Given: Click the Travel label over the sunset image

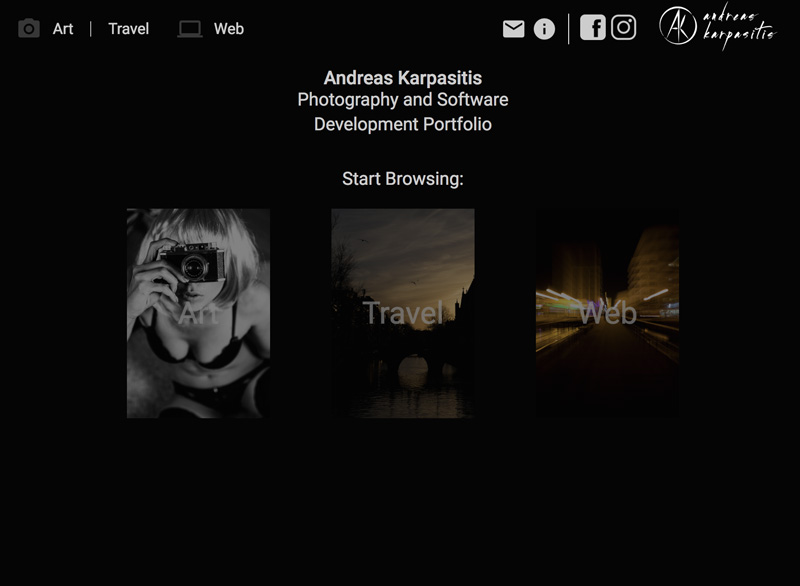Looking at the screenshot, I should (403, 313).
